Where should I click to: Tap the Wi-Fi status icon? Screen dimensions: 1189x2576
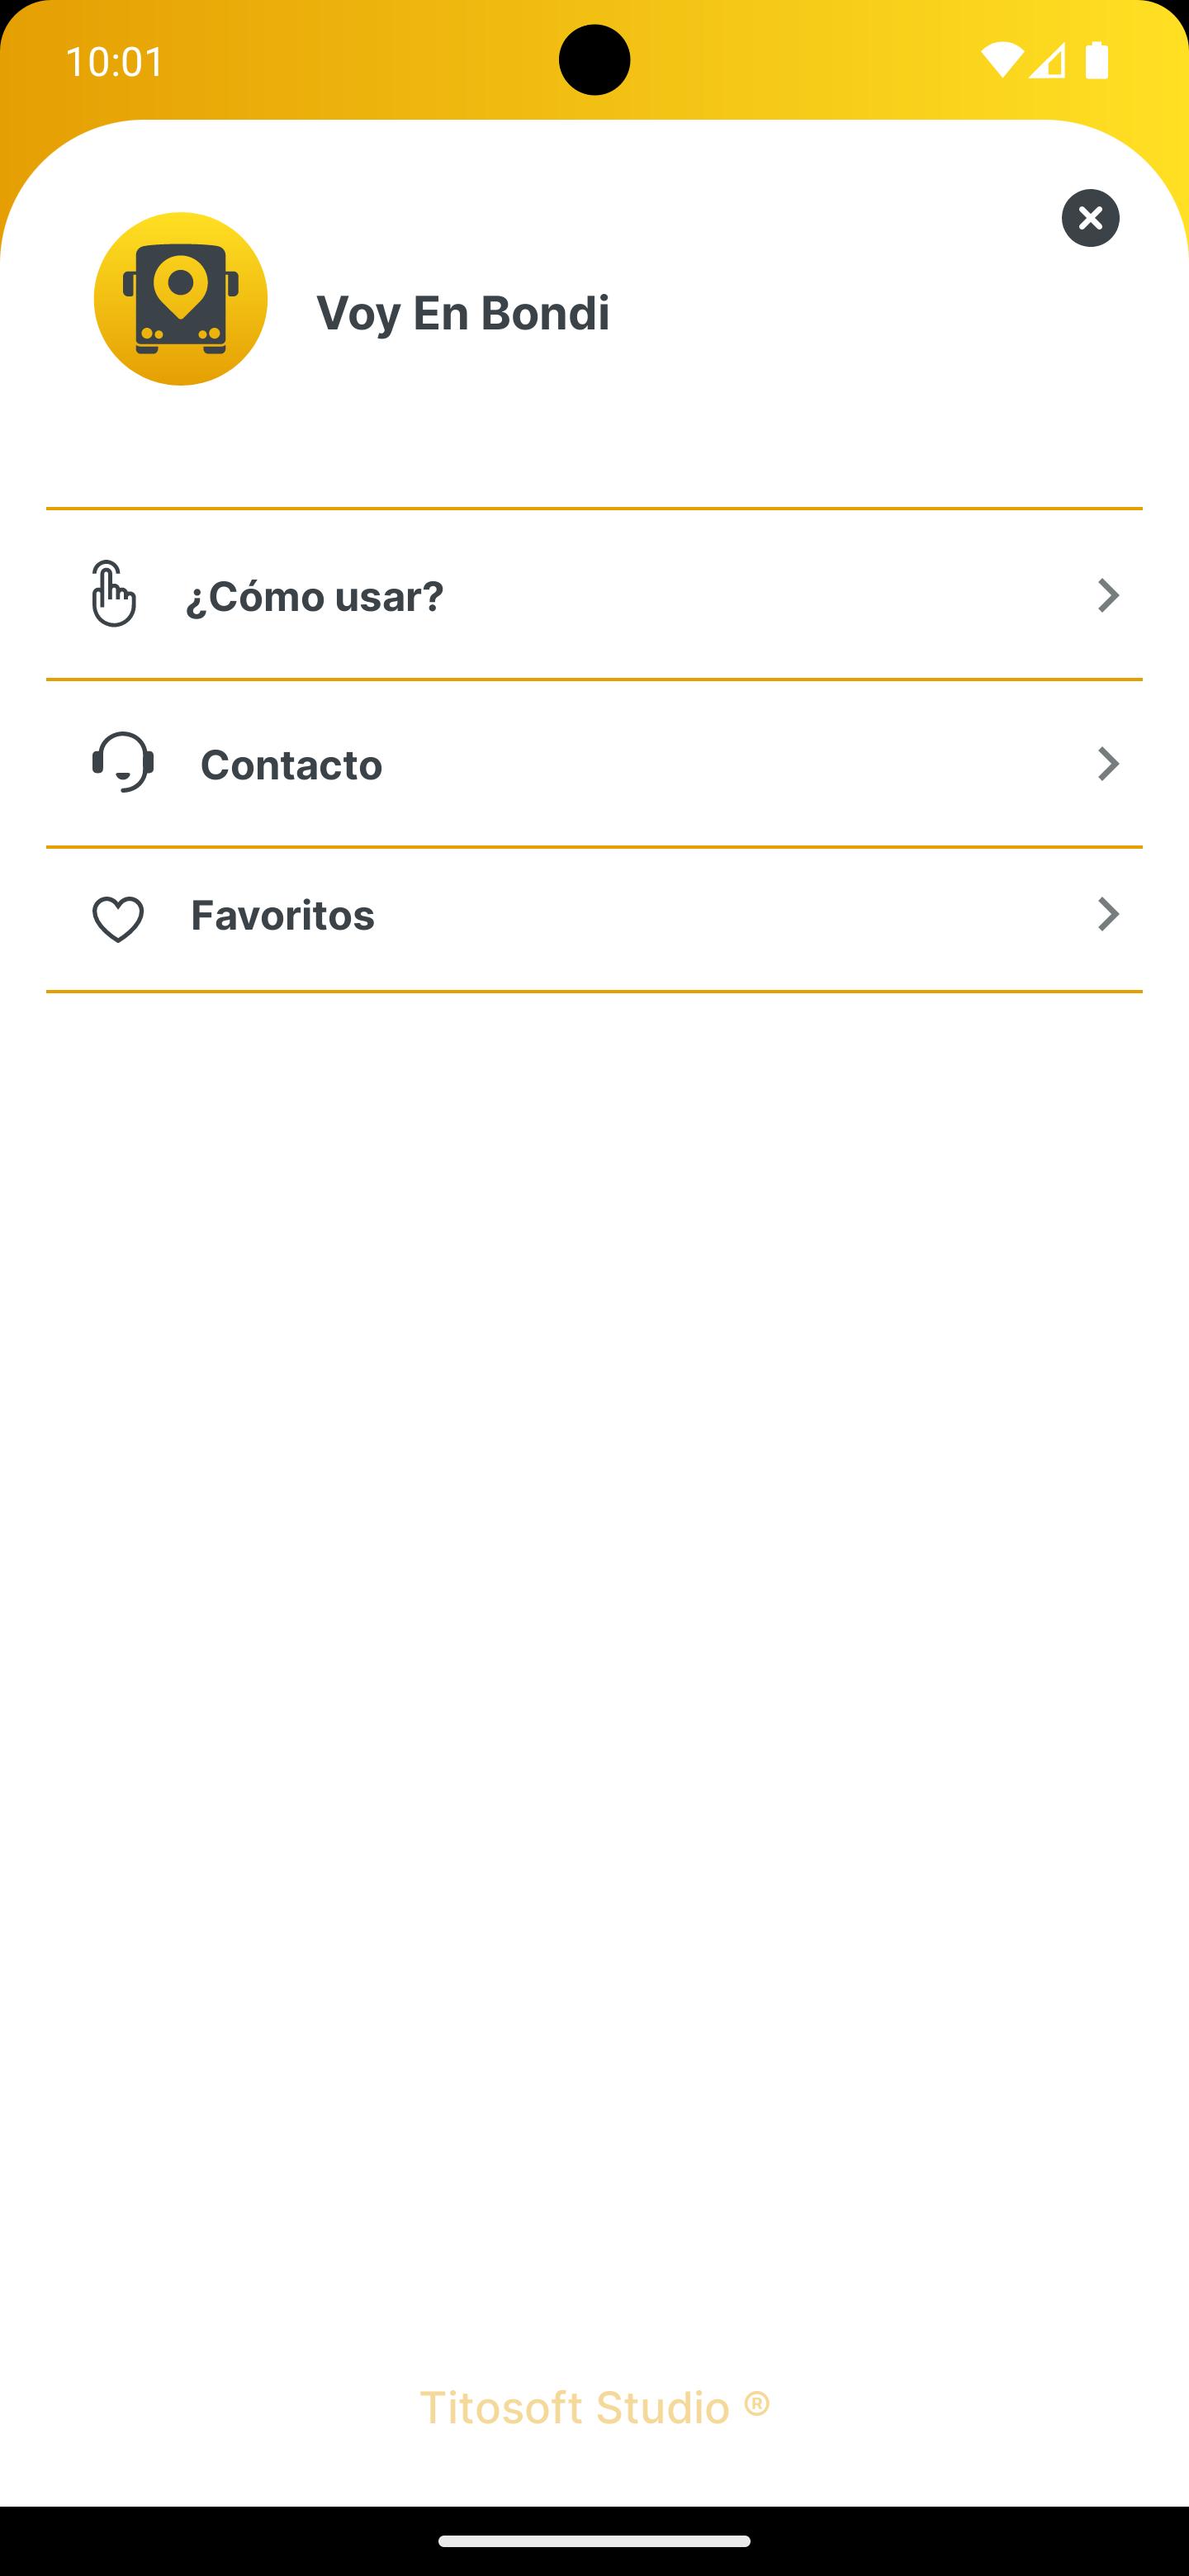(1001, 61)
